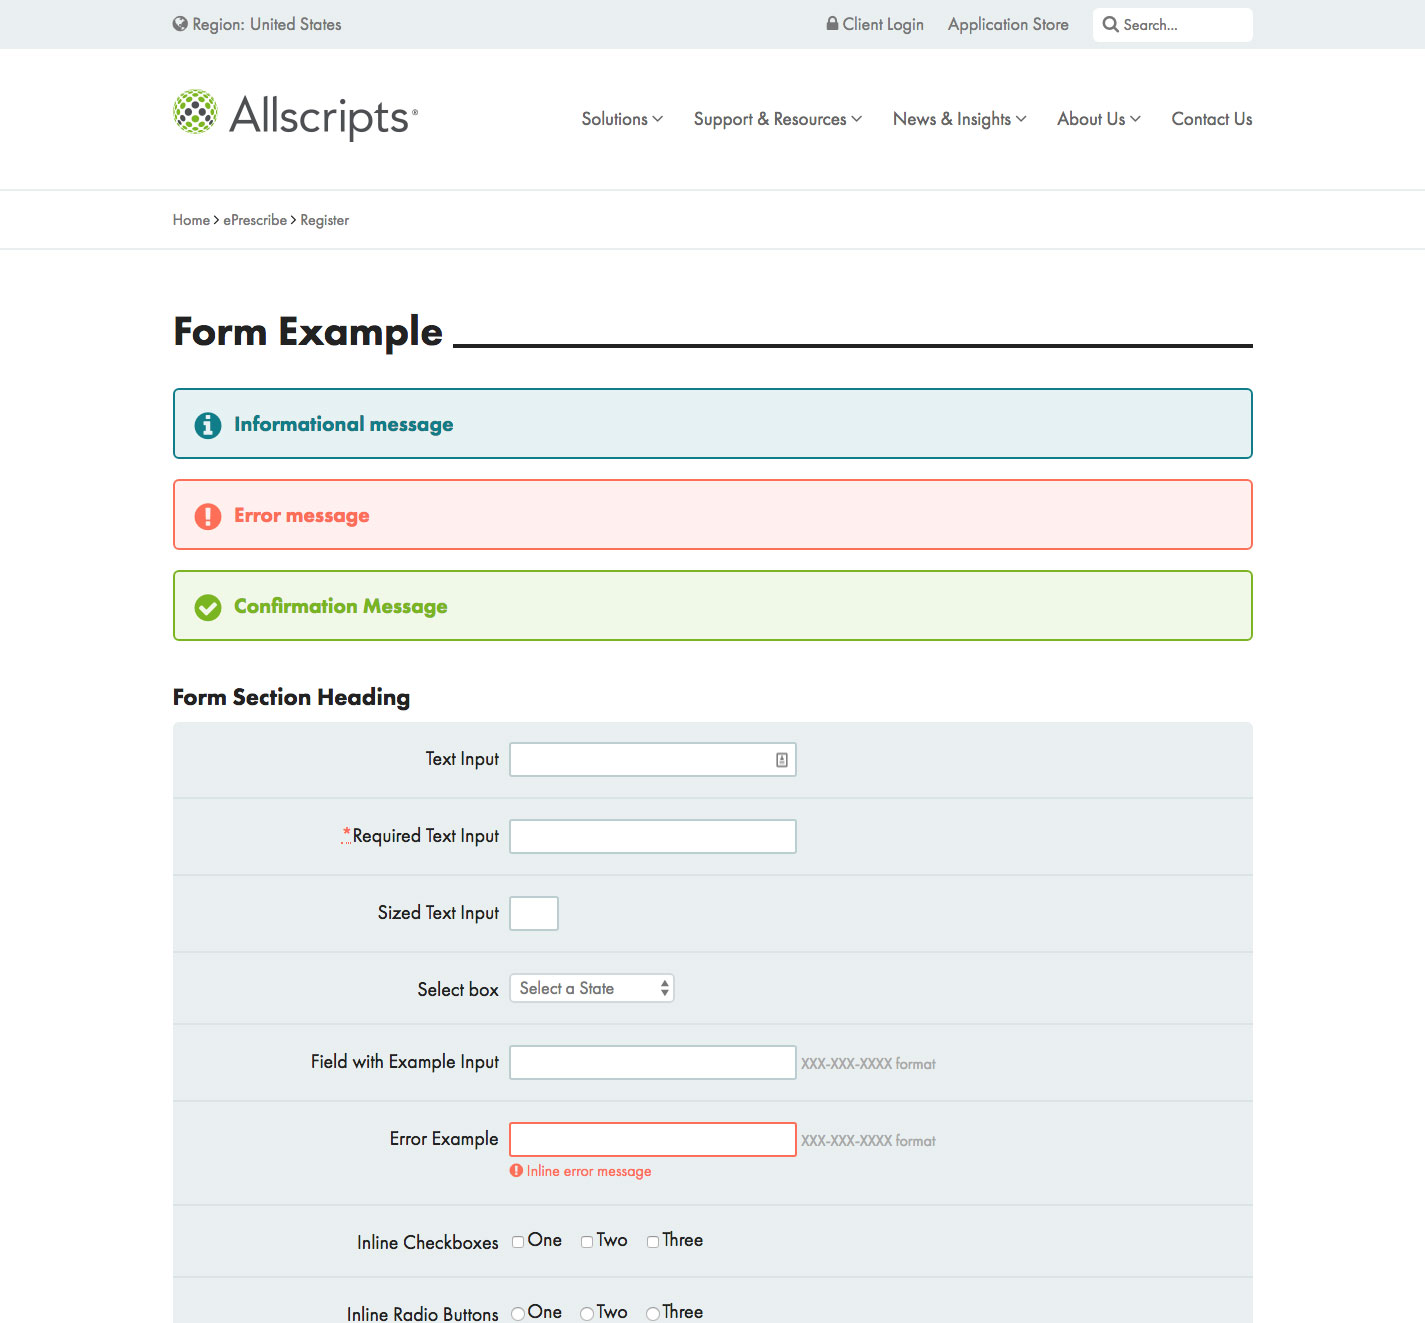Image resolution: width=1425 pixels, height=1323 pixels.
Task: Click into the Required Text Input field
Action: click(x=653, y=837)
